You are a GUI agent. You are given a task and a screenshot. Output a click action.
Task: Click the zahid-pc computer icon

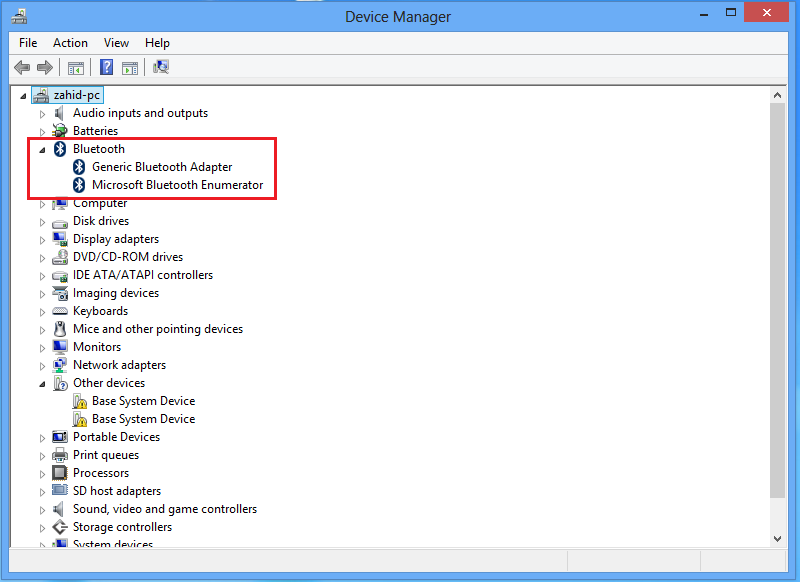pyautogui.click(x=41, y=95)
